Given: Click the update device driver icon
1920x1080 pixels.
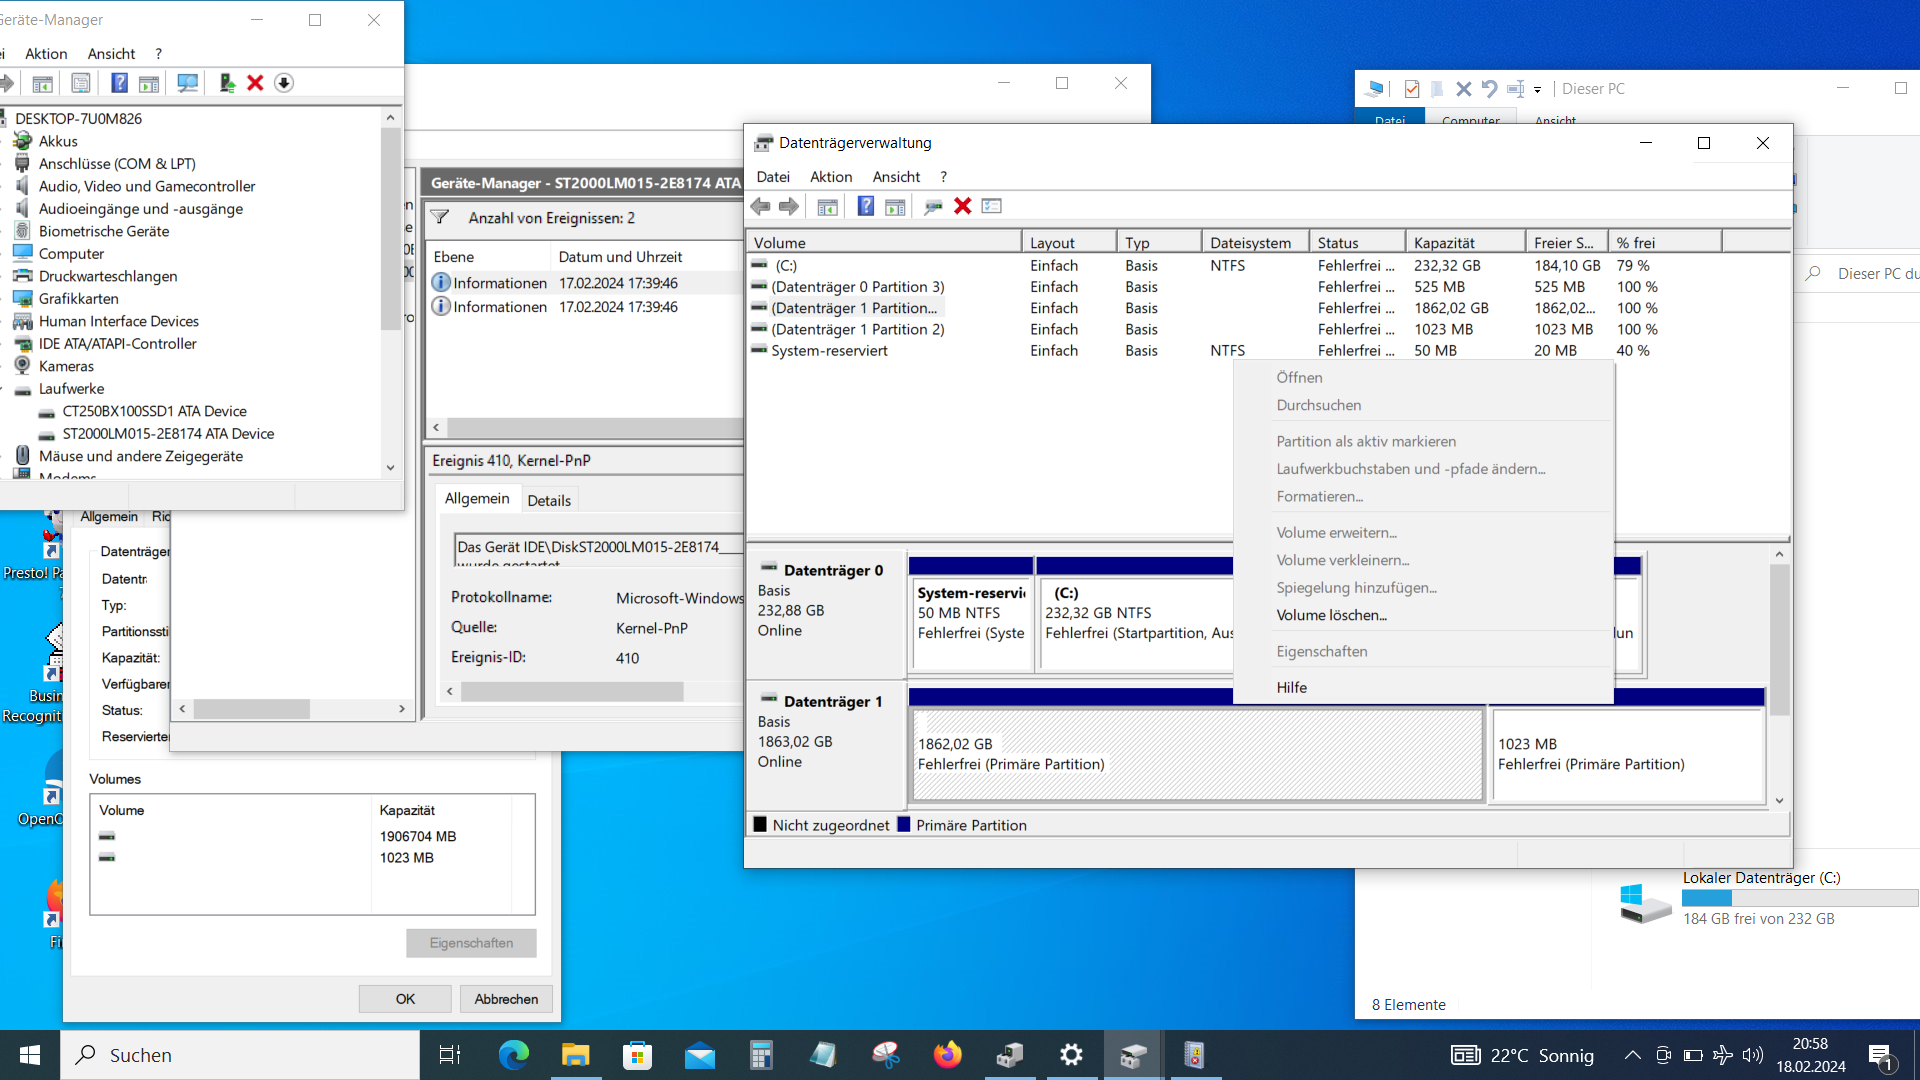Looking at the screenshot, I should click(x=227, y=83).
